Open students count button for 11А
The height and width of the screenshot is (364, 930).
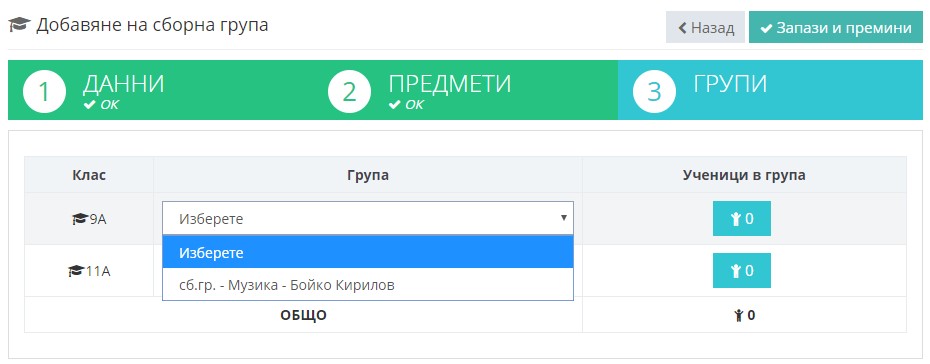741,271
